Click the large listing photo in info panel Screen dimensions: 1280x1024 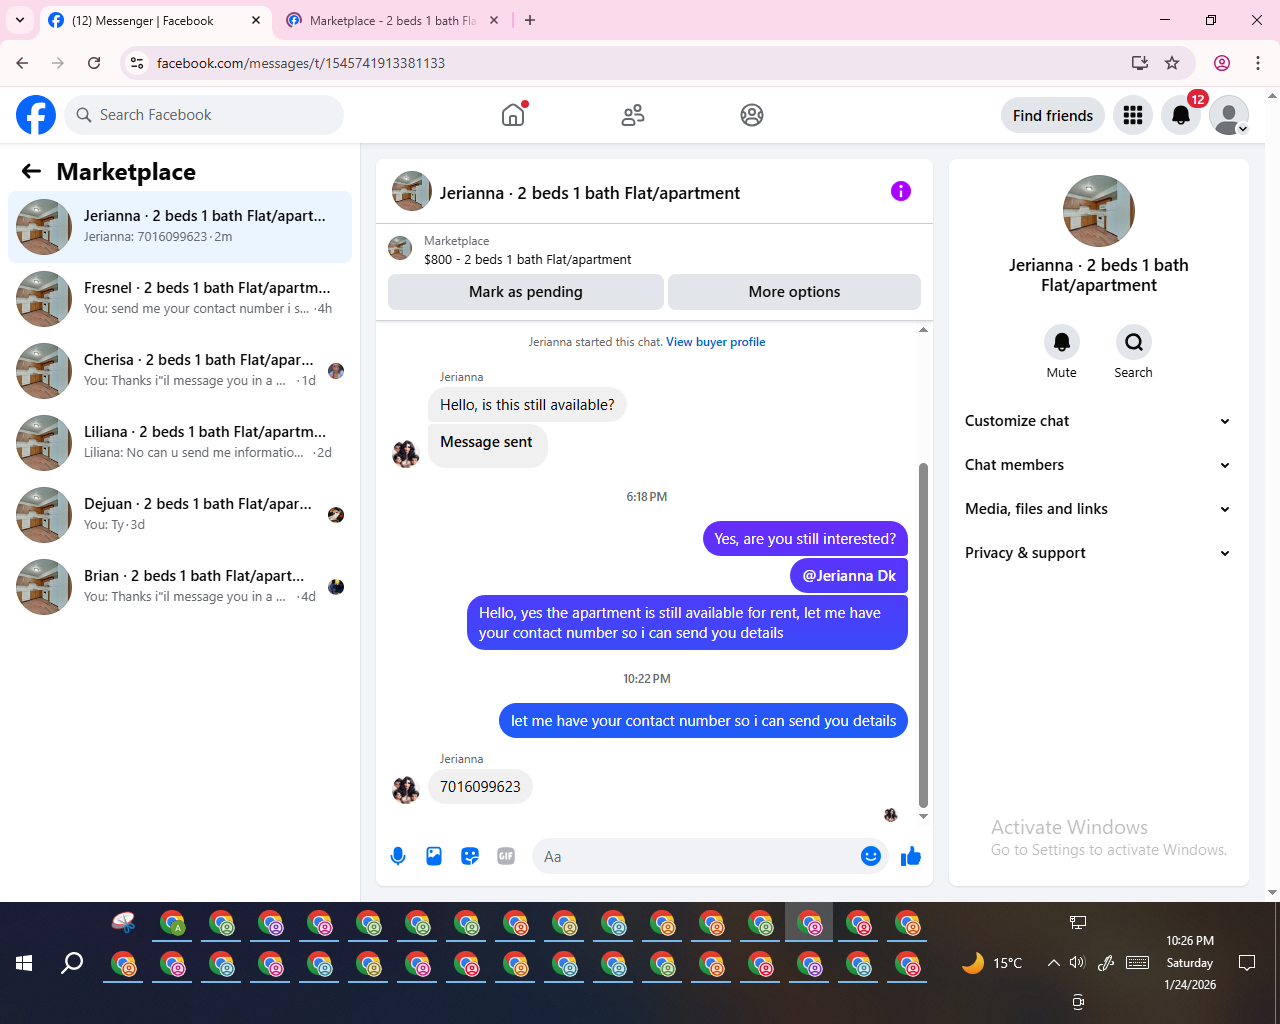1099,211
